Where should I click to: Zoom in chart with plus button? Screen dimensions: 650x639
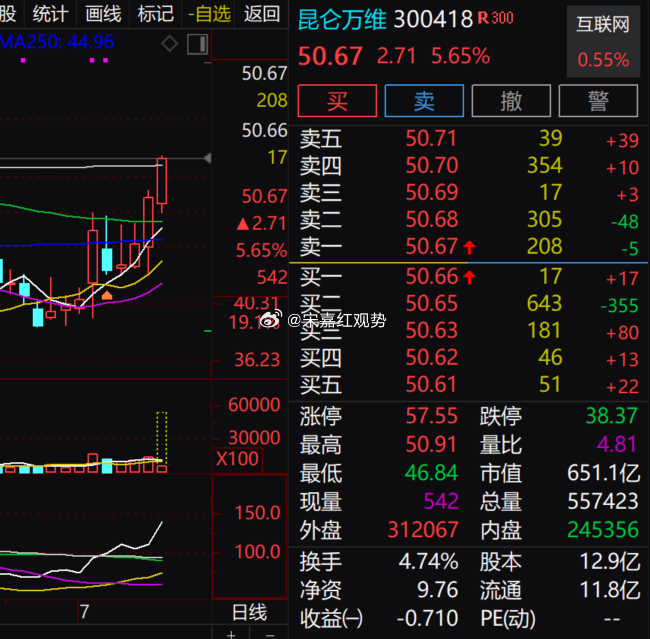tap(231, 634)
